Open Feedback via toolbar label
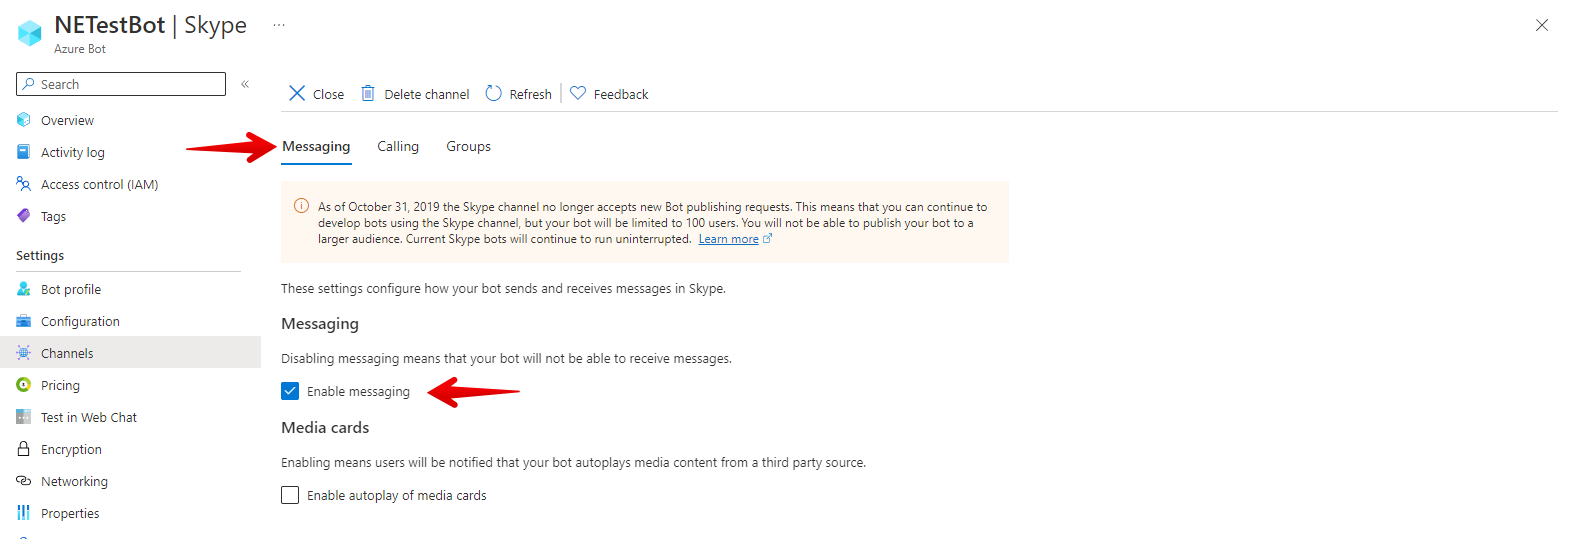The height and width of the screenshot is (539, 1577). click(621, 94)
